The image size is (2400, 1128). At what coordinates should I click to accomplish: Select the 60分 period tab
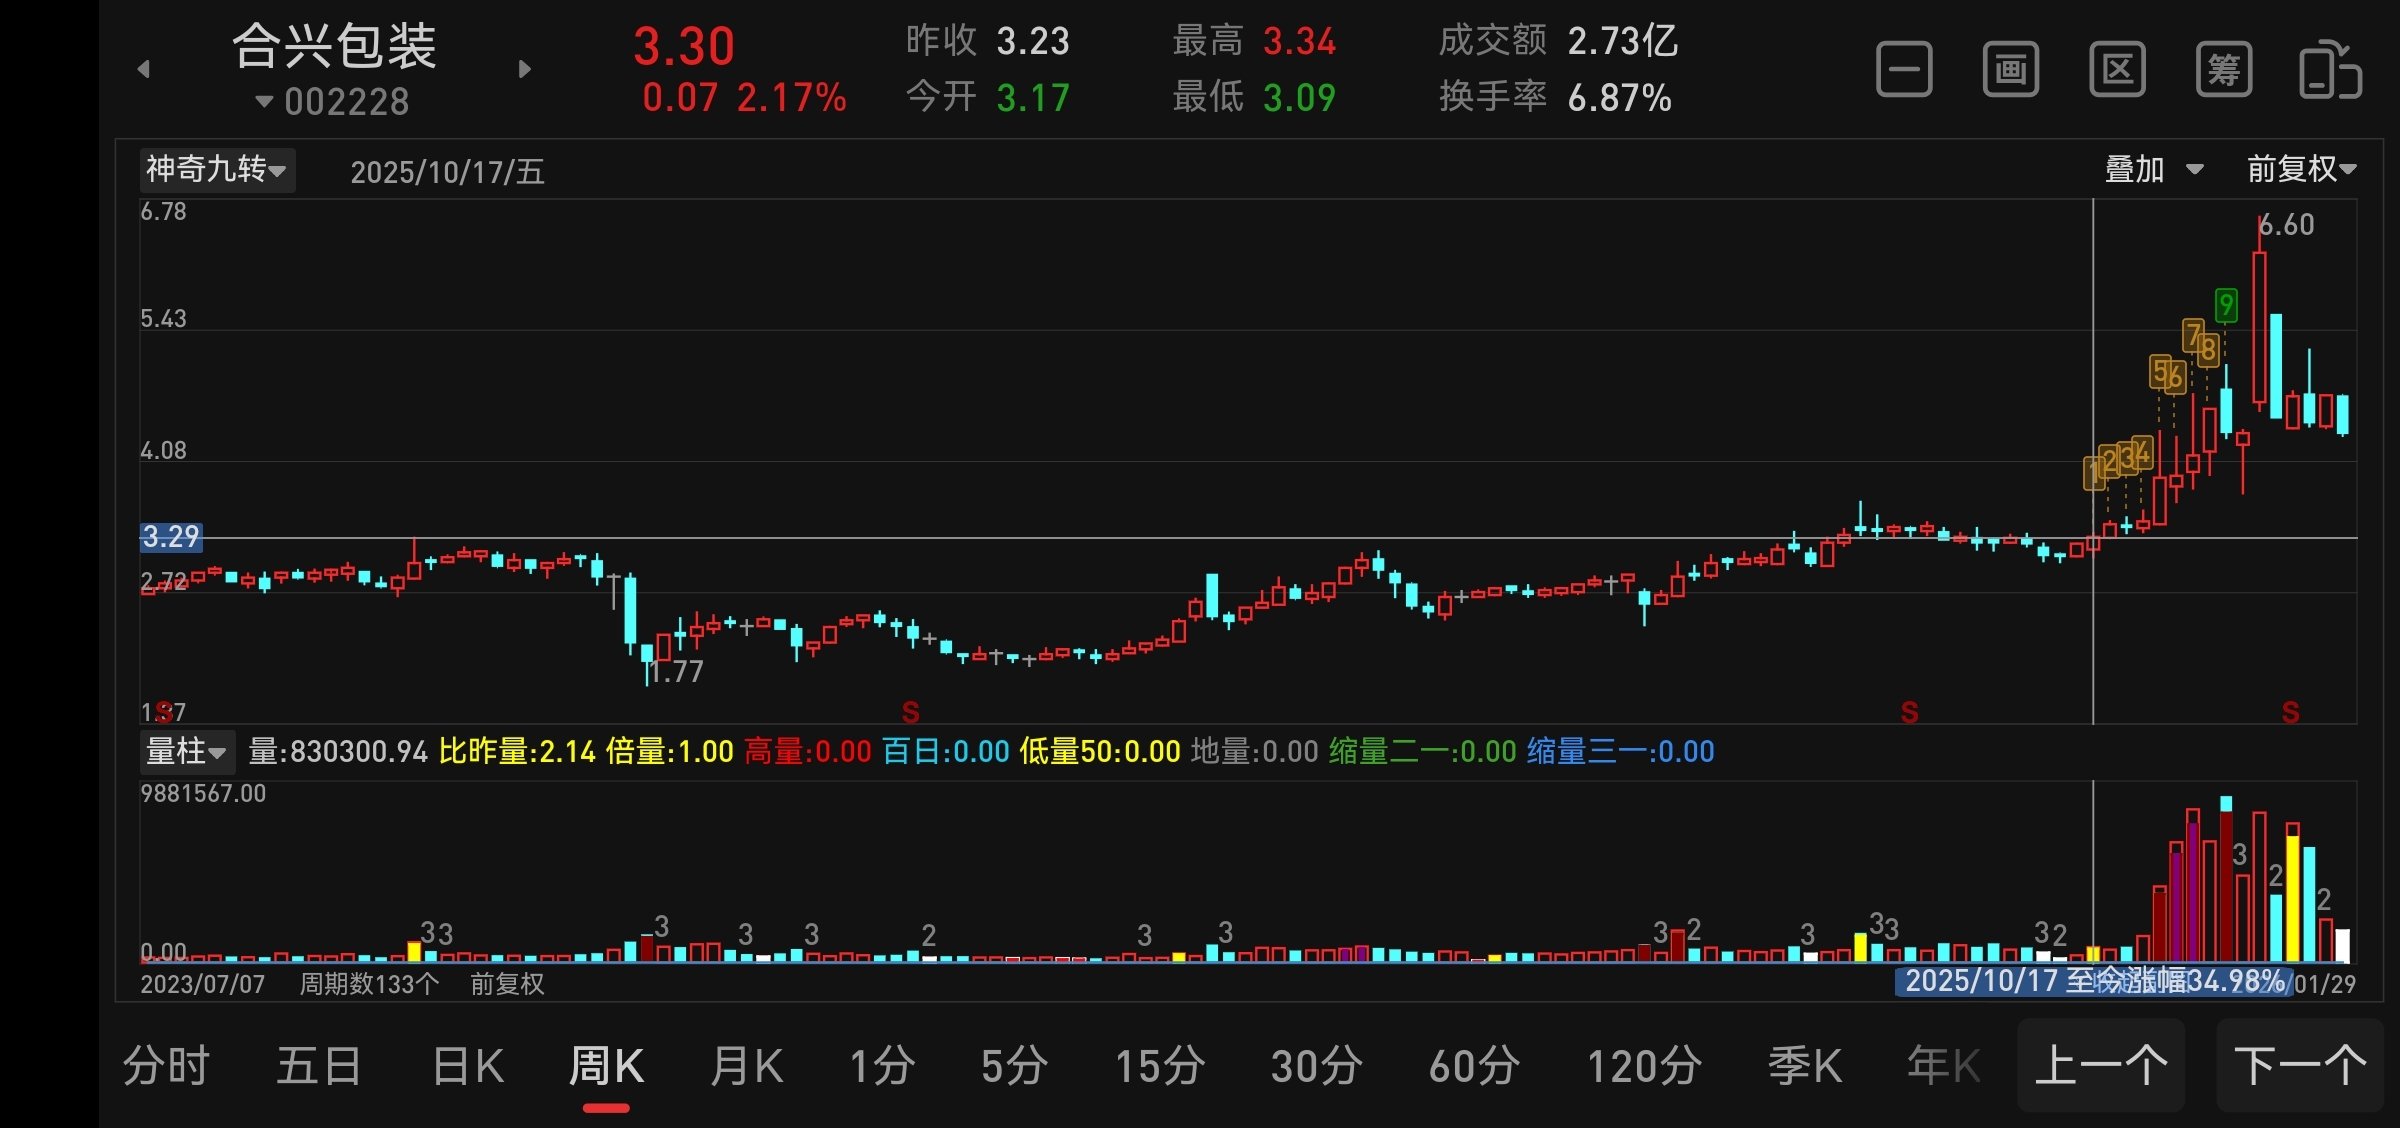1474,1066
